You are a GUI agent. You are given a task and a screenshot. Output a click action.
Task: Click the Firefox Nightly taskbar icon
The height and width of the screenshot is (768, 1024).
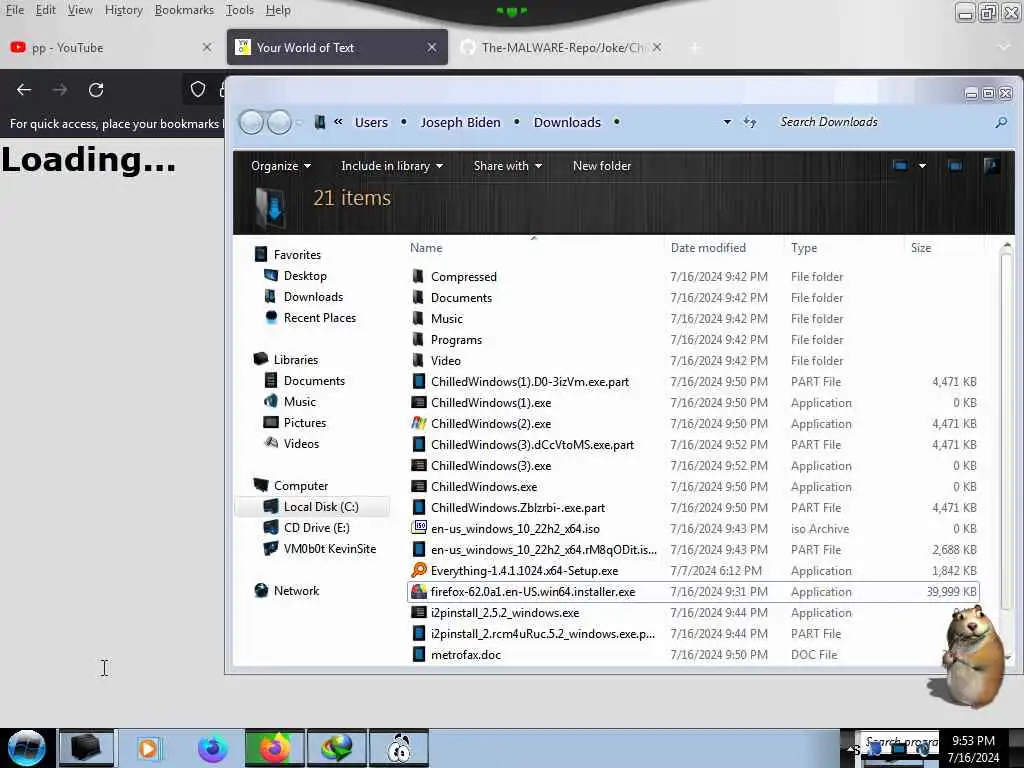coord(213,748)
